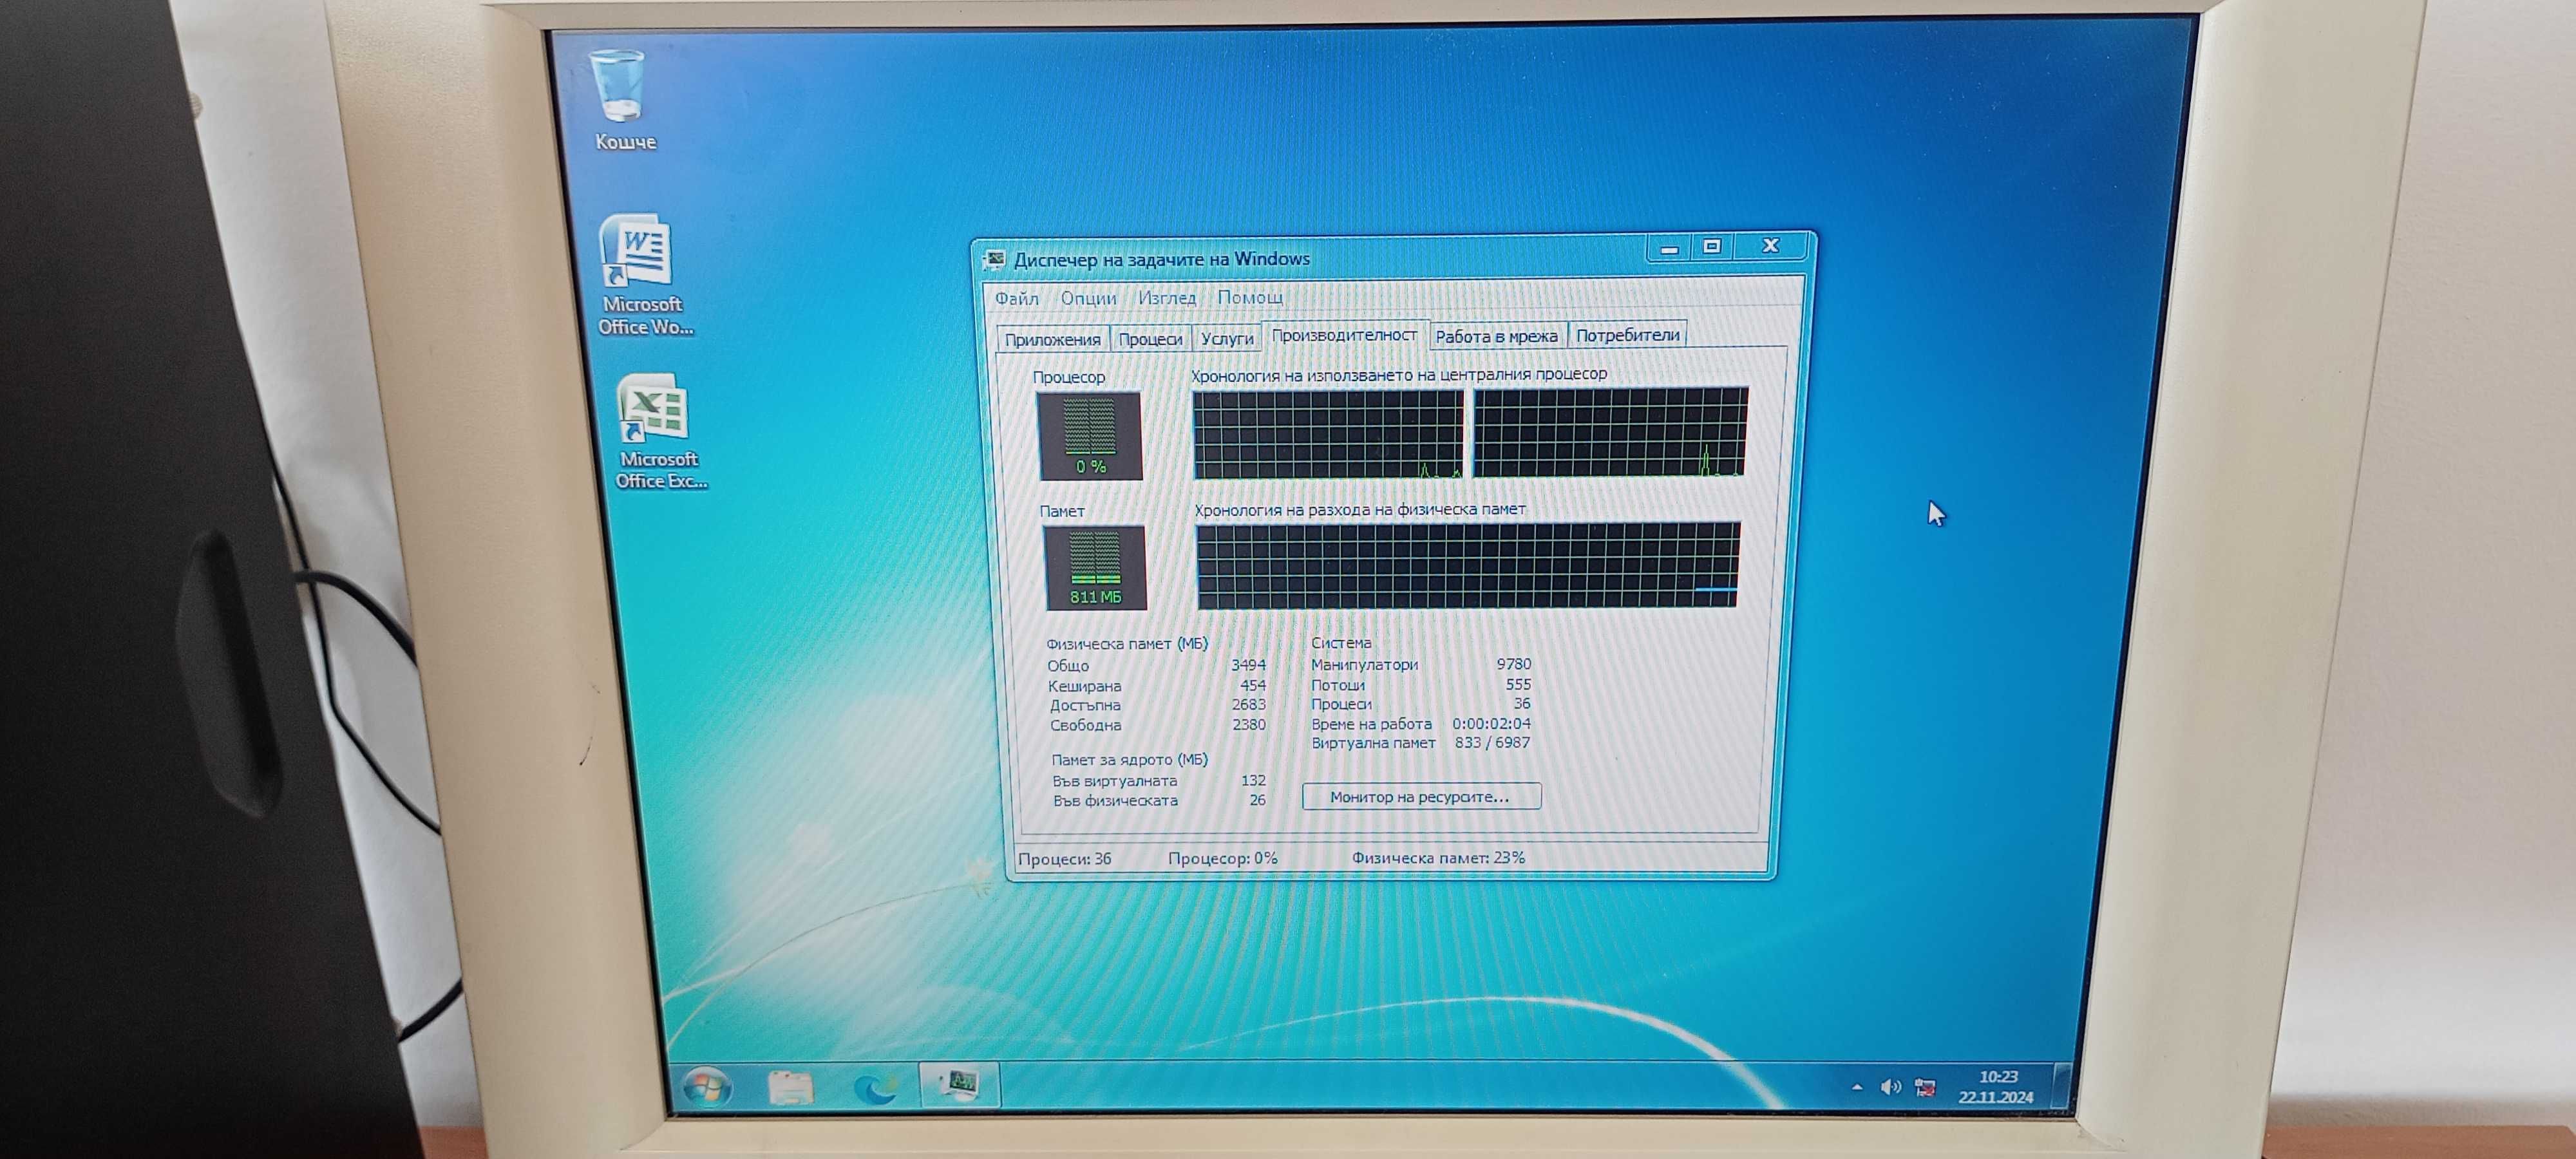Click the Във физическата value 26

click(1257, 800)
